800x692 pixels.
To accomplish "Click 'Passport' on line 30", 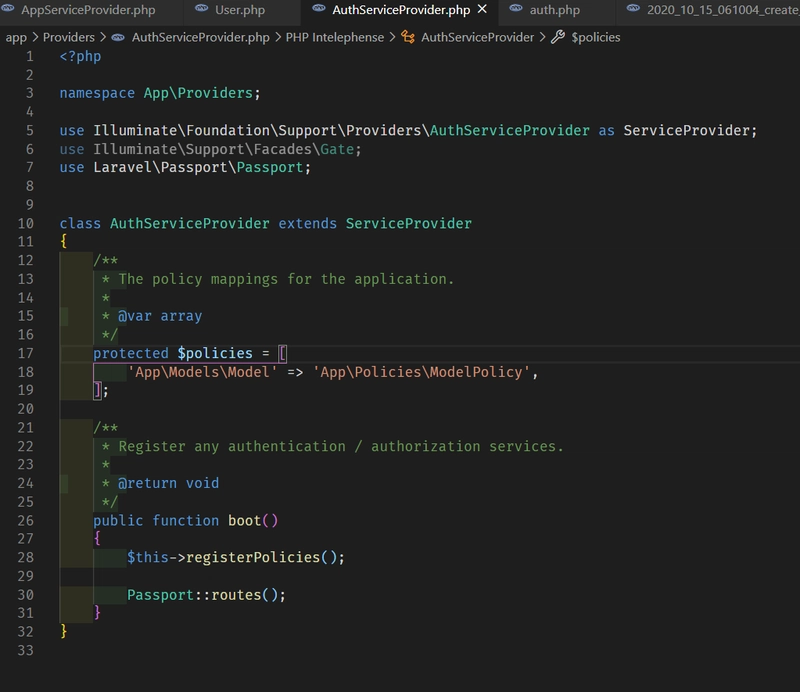I will pos(160,595).
